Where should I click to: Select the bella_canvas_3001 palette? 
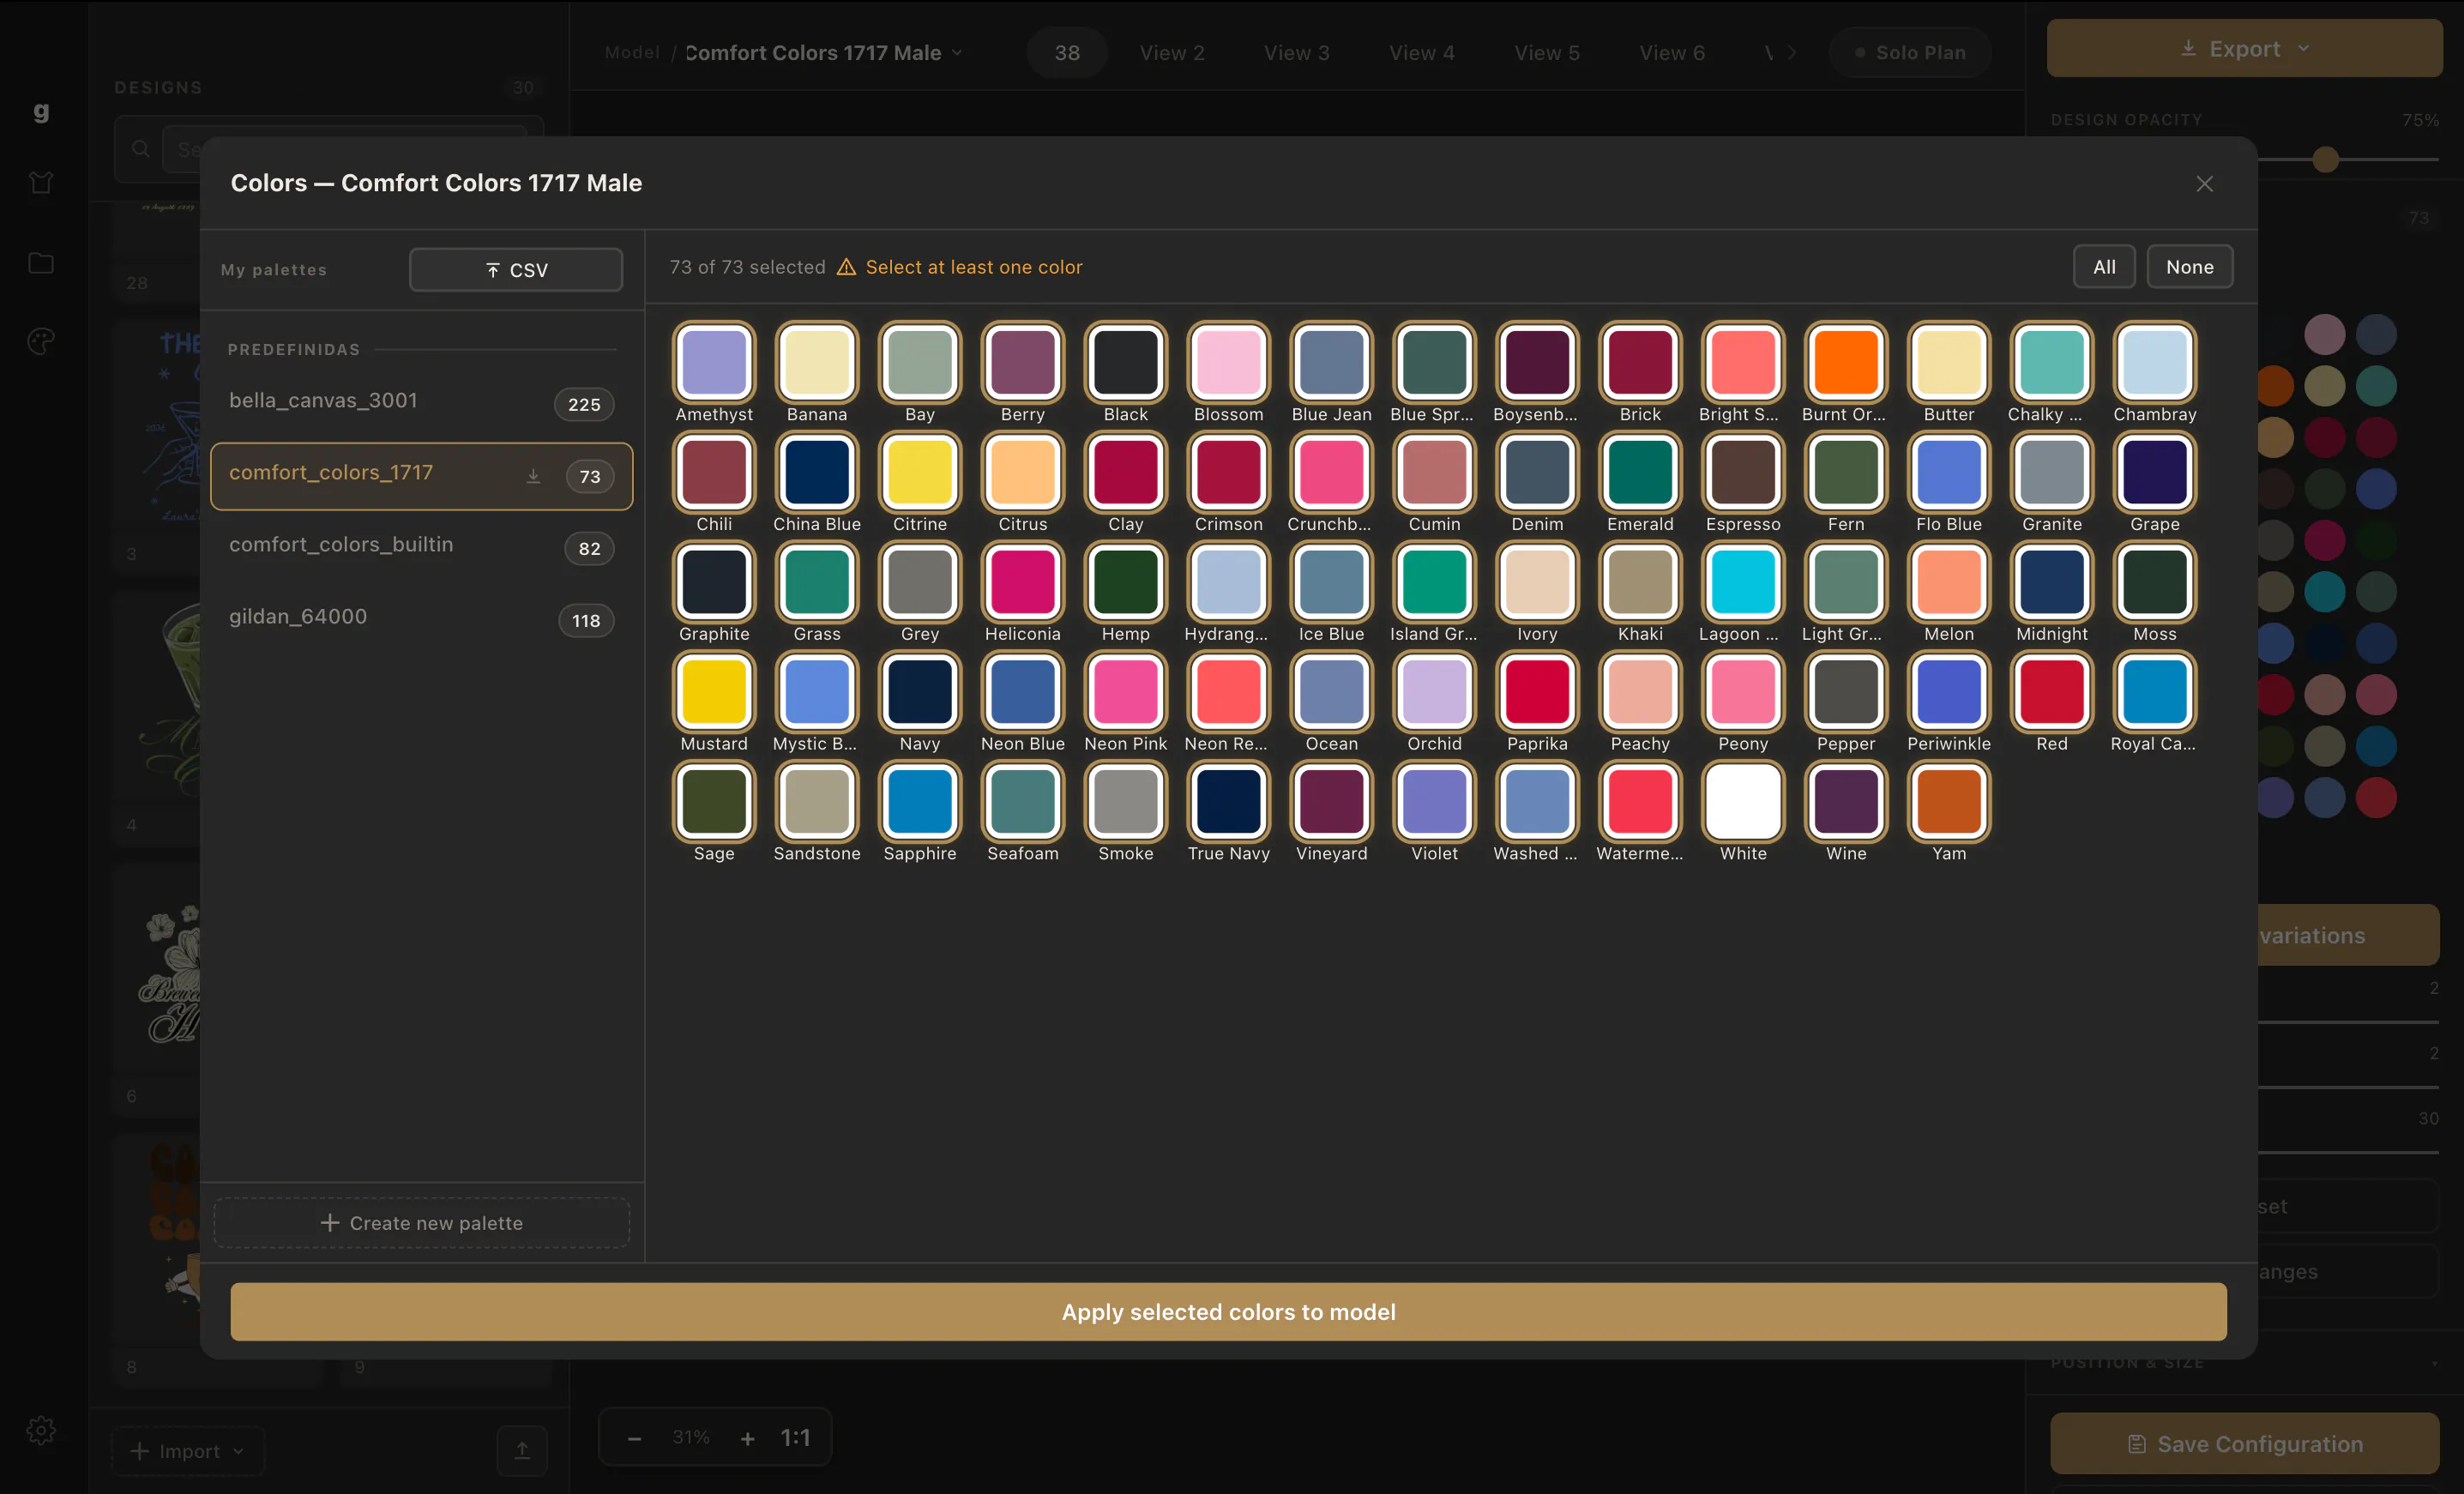pos(421,402)
